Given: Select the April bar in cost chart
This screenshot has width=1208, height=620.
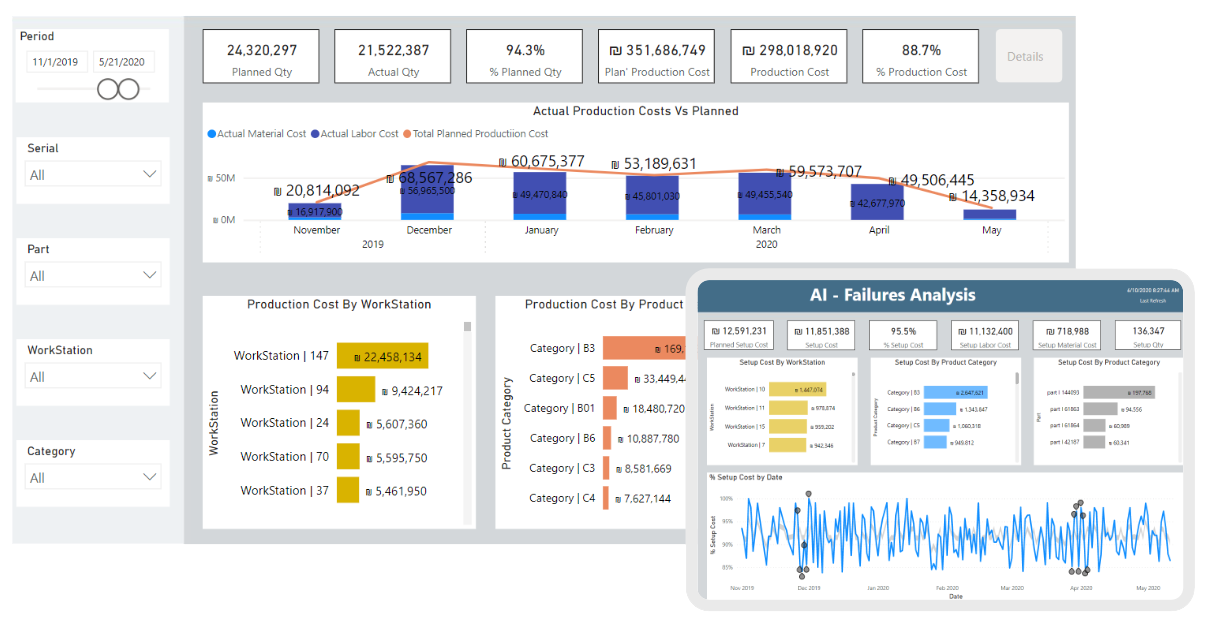Looking at the screenshot, I should [877, 202].
